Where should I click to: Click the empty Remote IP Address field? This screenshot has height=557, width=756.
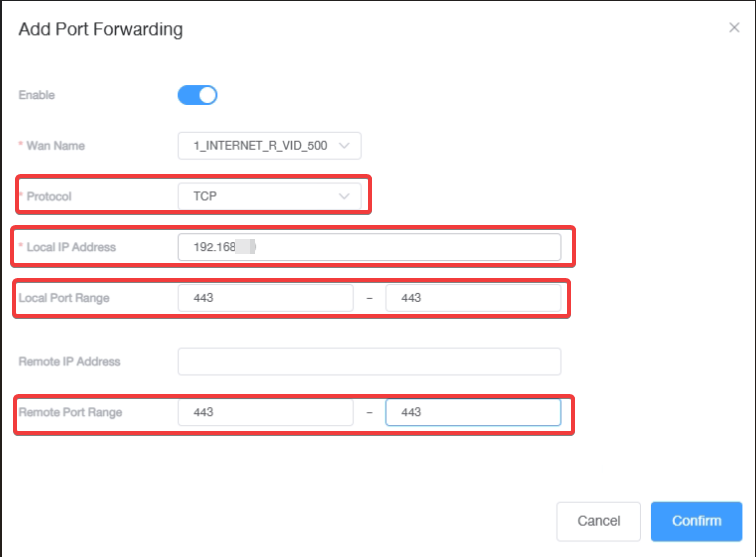(369, 361)
